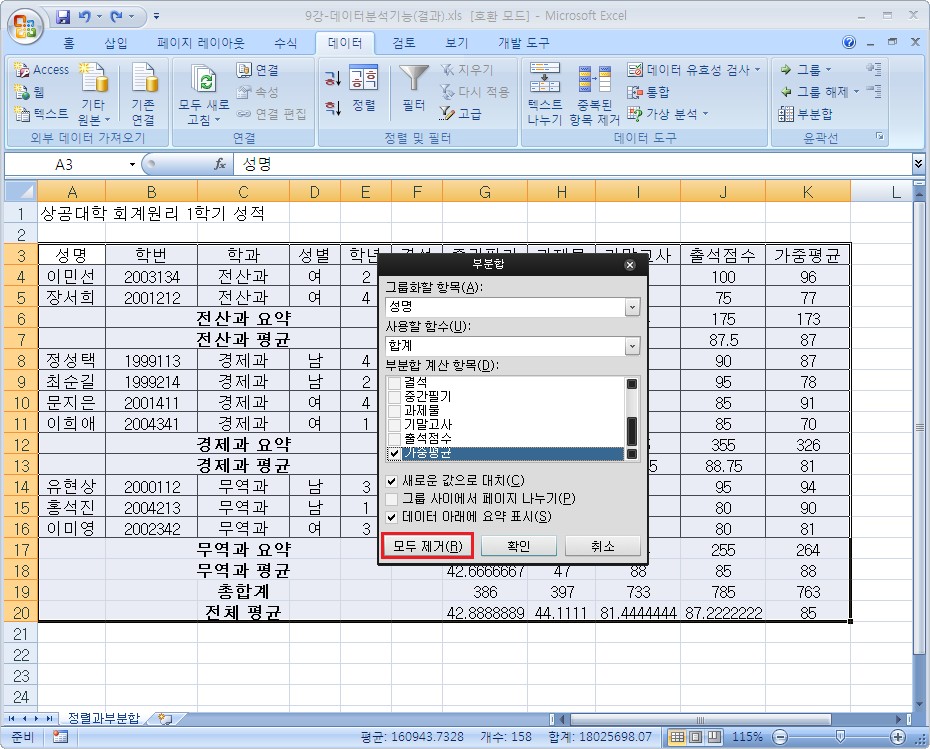
Task: Launch 텍스트 나누기 text to columns
Action: [x=544, y=94]
